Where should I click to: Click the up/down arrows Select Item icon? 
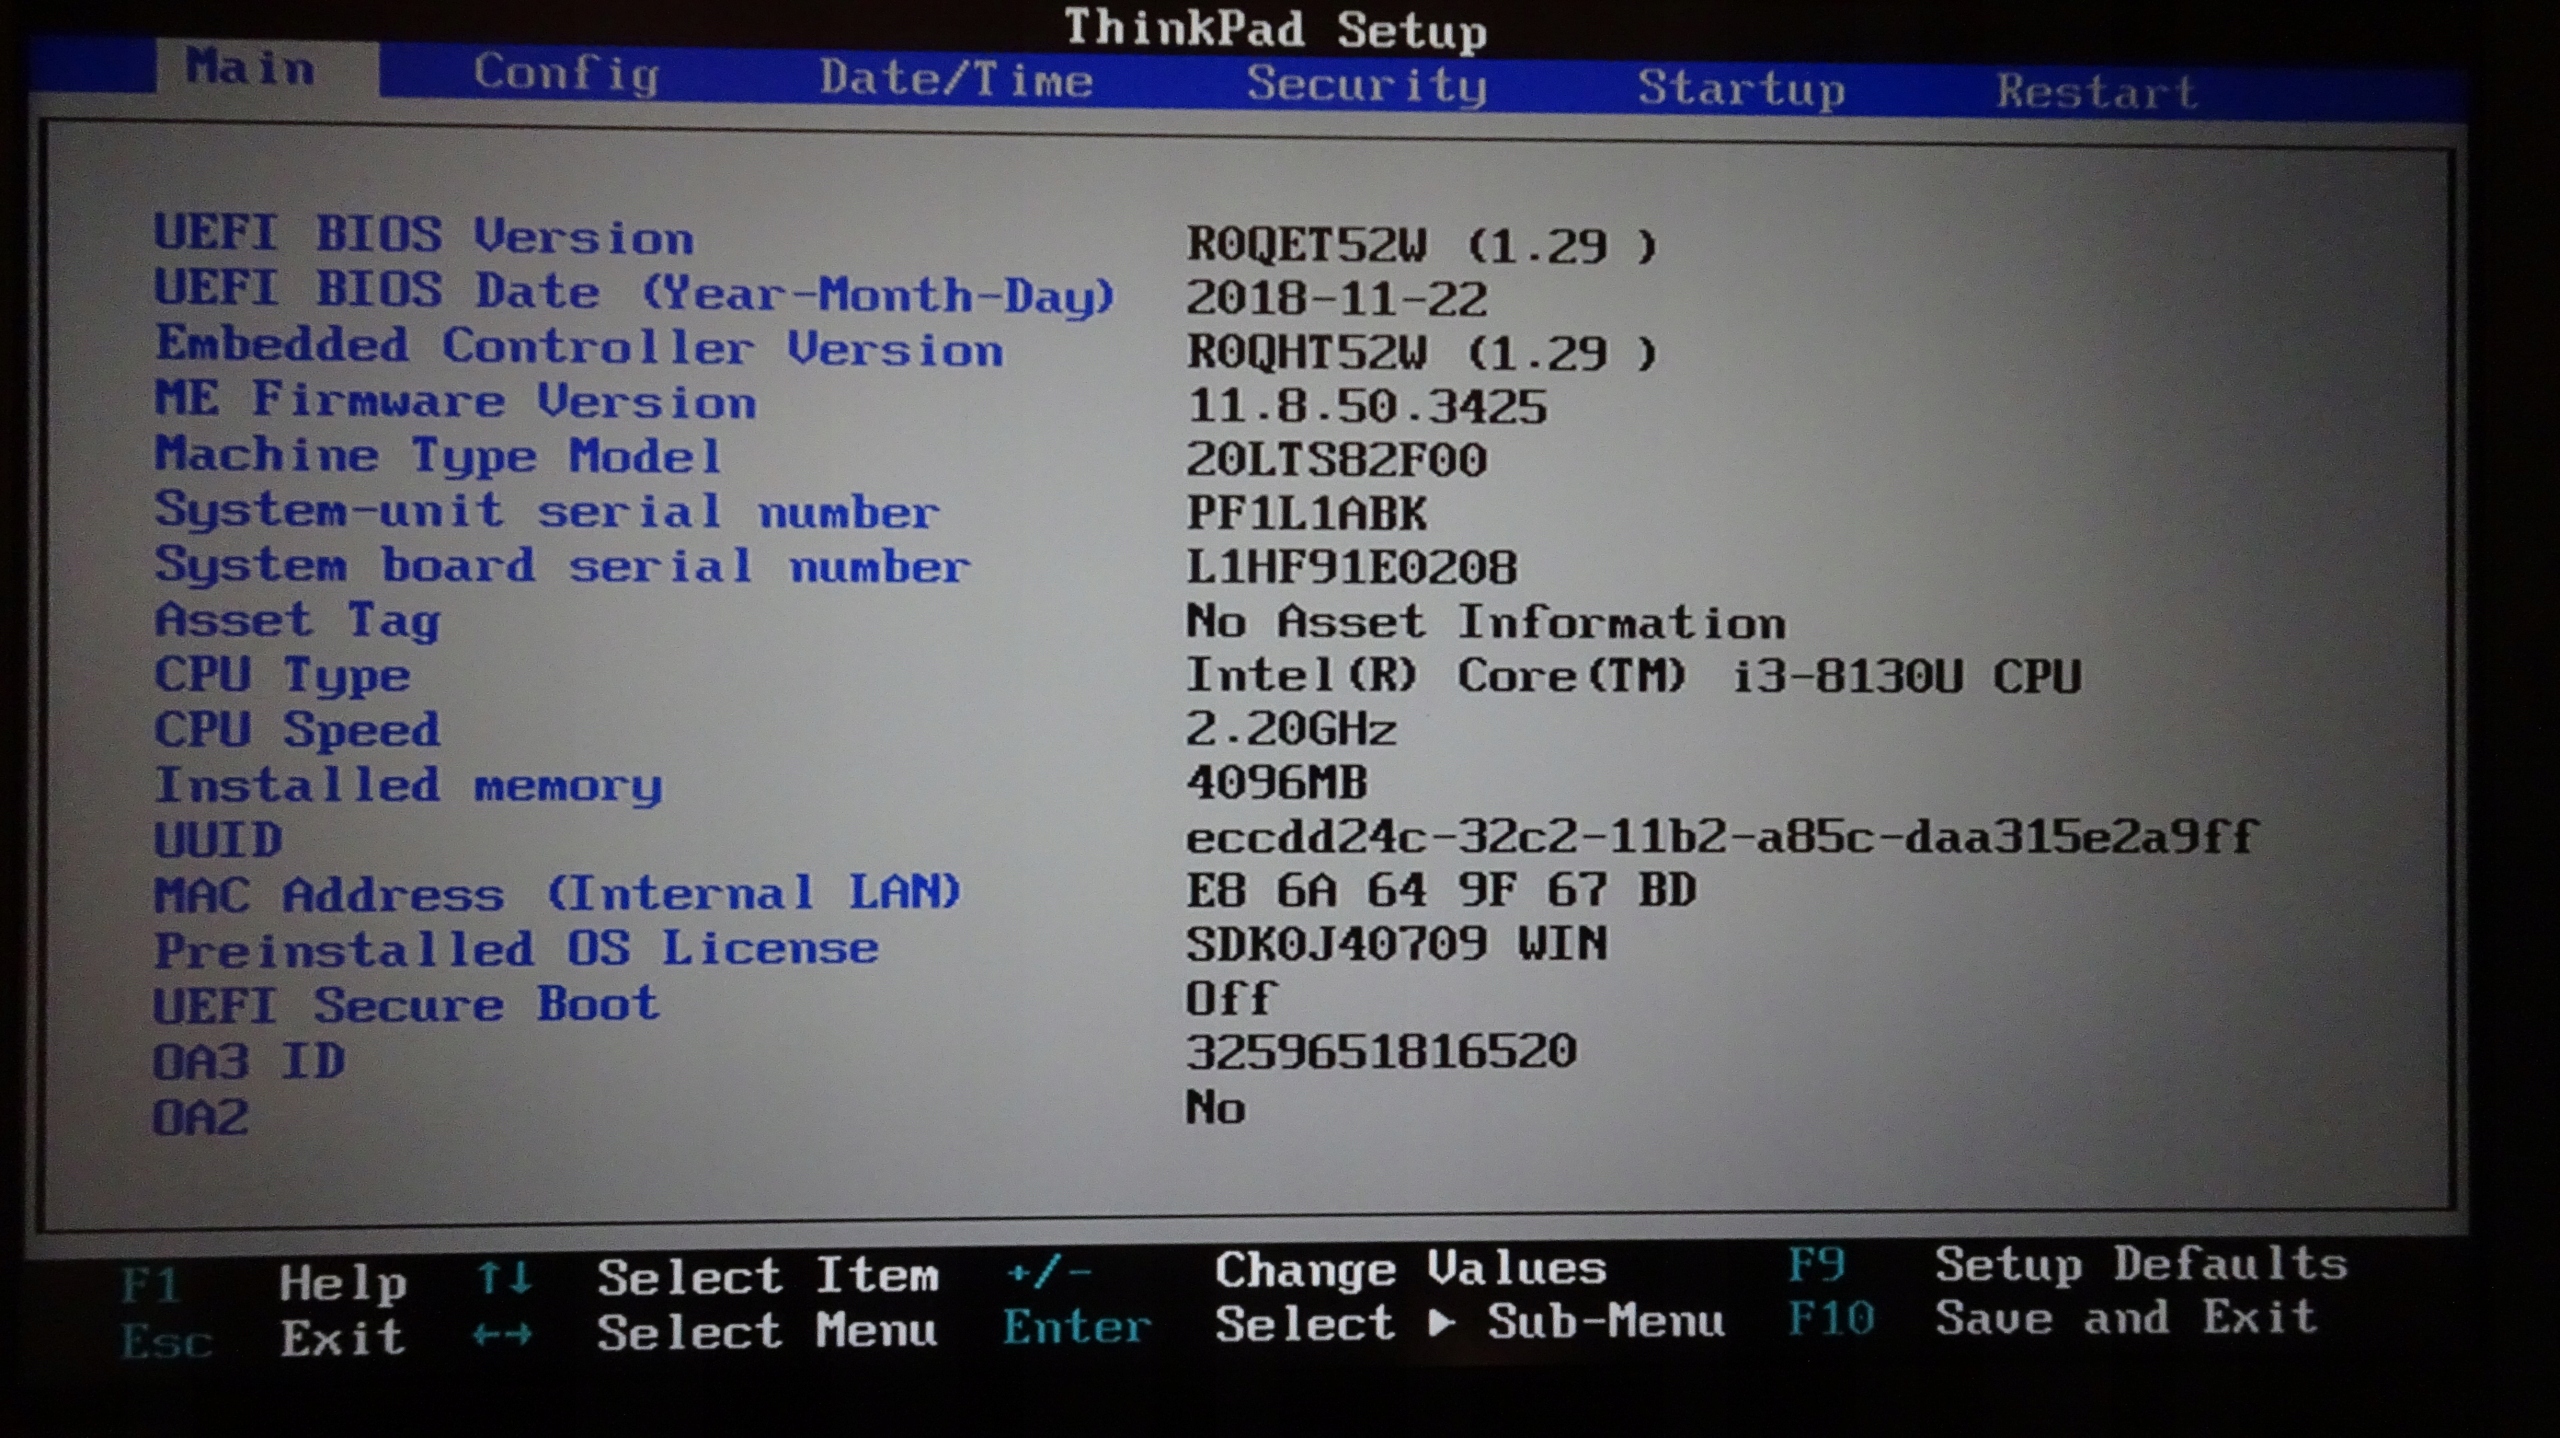(503, 1279)
